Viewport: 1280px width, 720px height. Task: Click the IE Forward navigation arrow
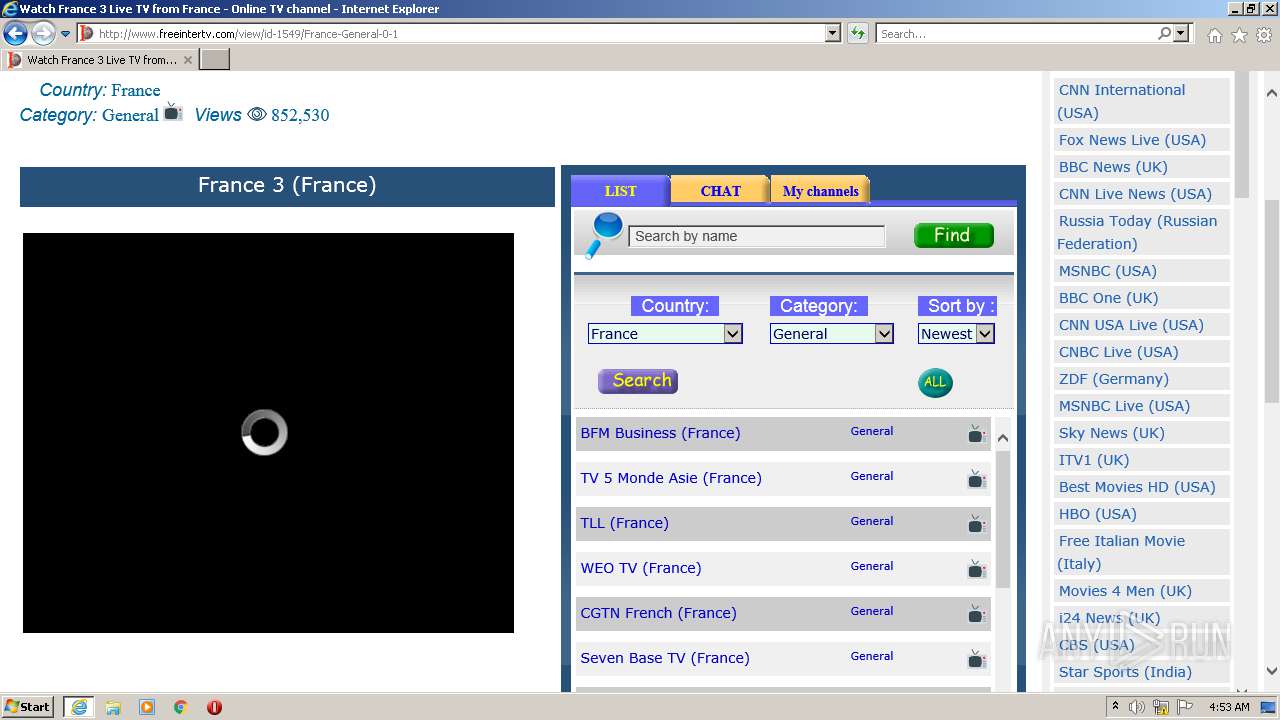tap(43, 33)
